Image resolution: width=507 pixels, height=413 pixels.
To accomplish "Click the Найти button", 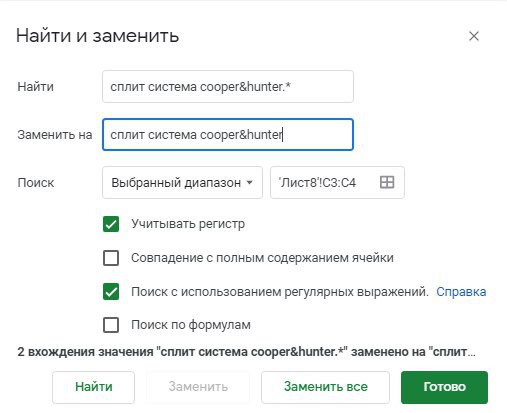I will [93, 387].
